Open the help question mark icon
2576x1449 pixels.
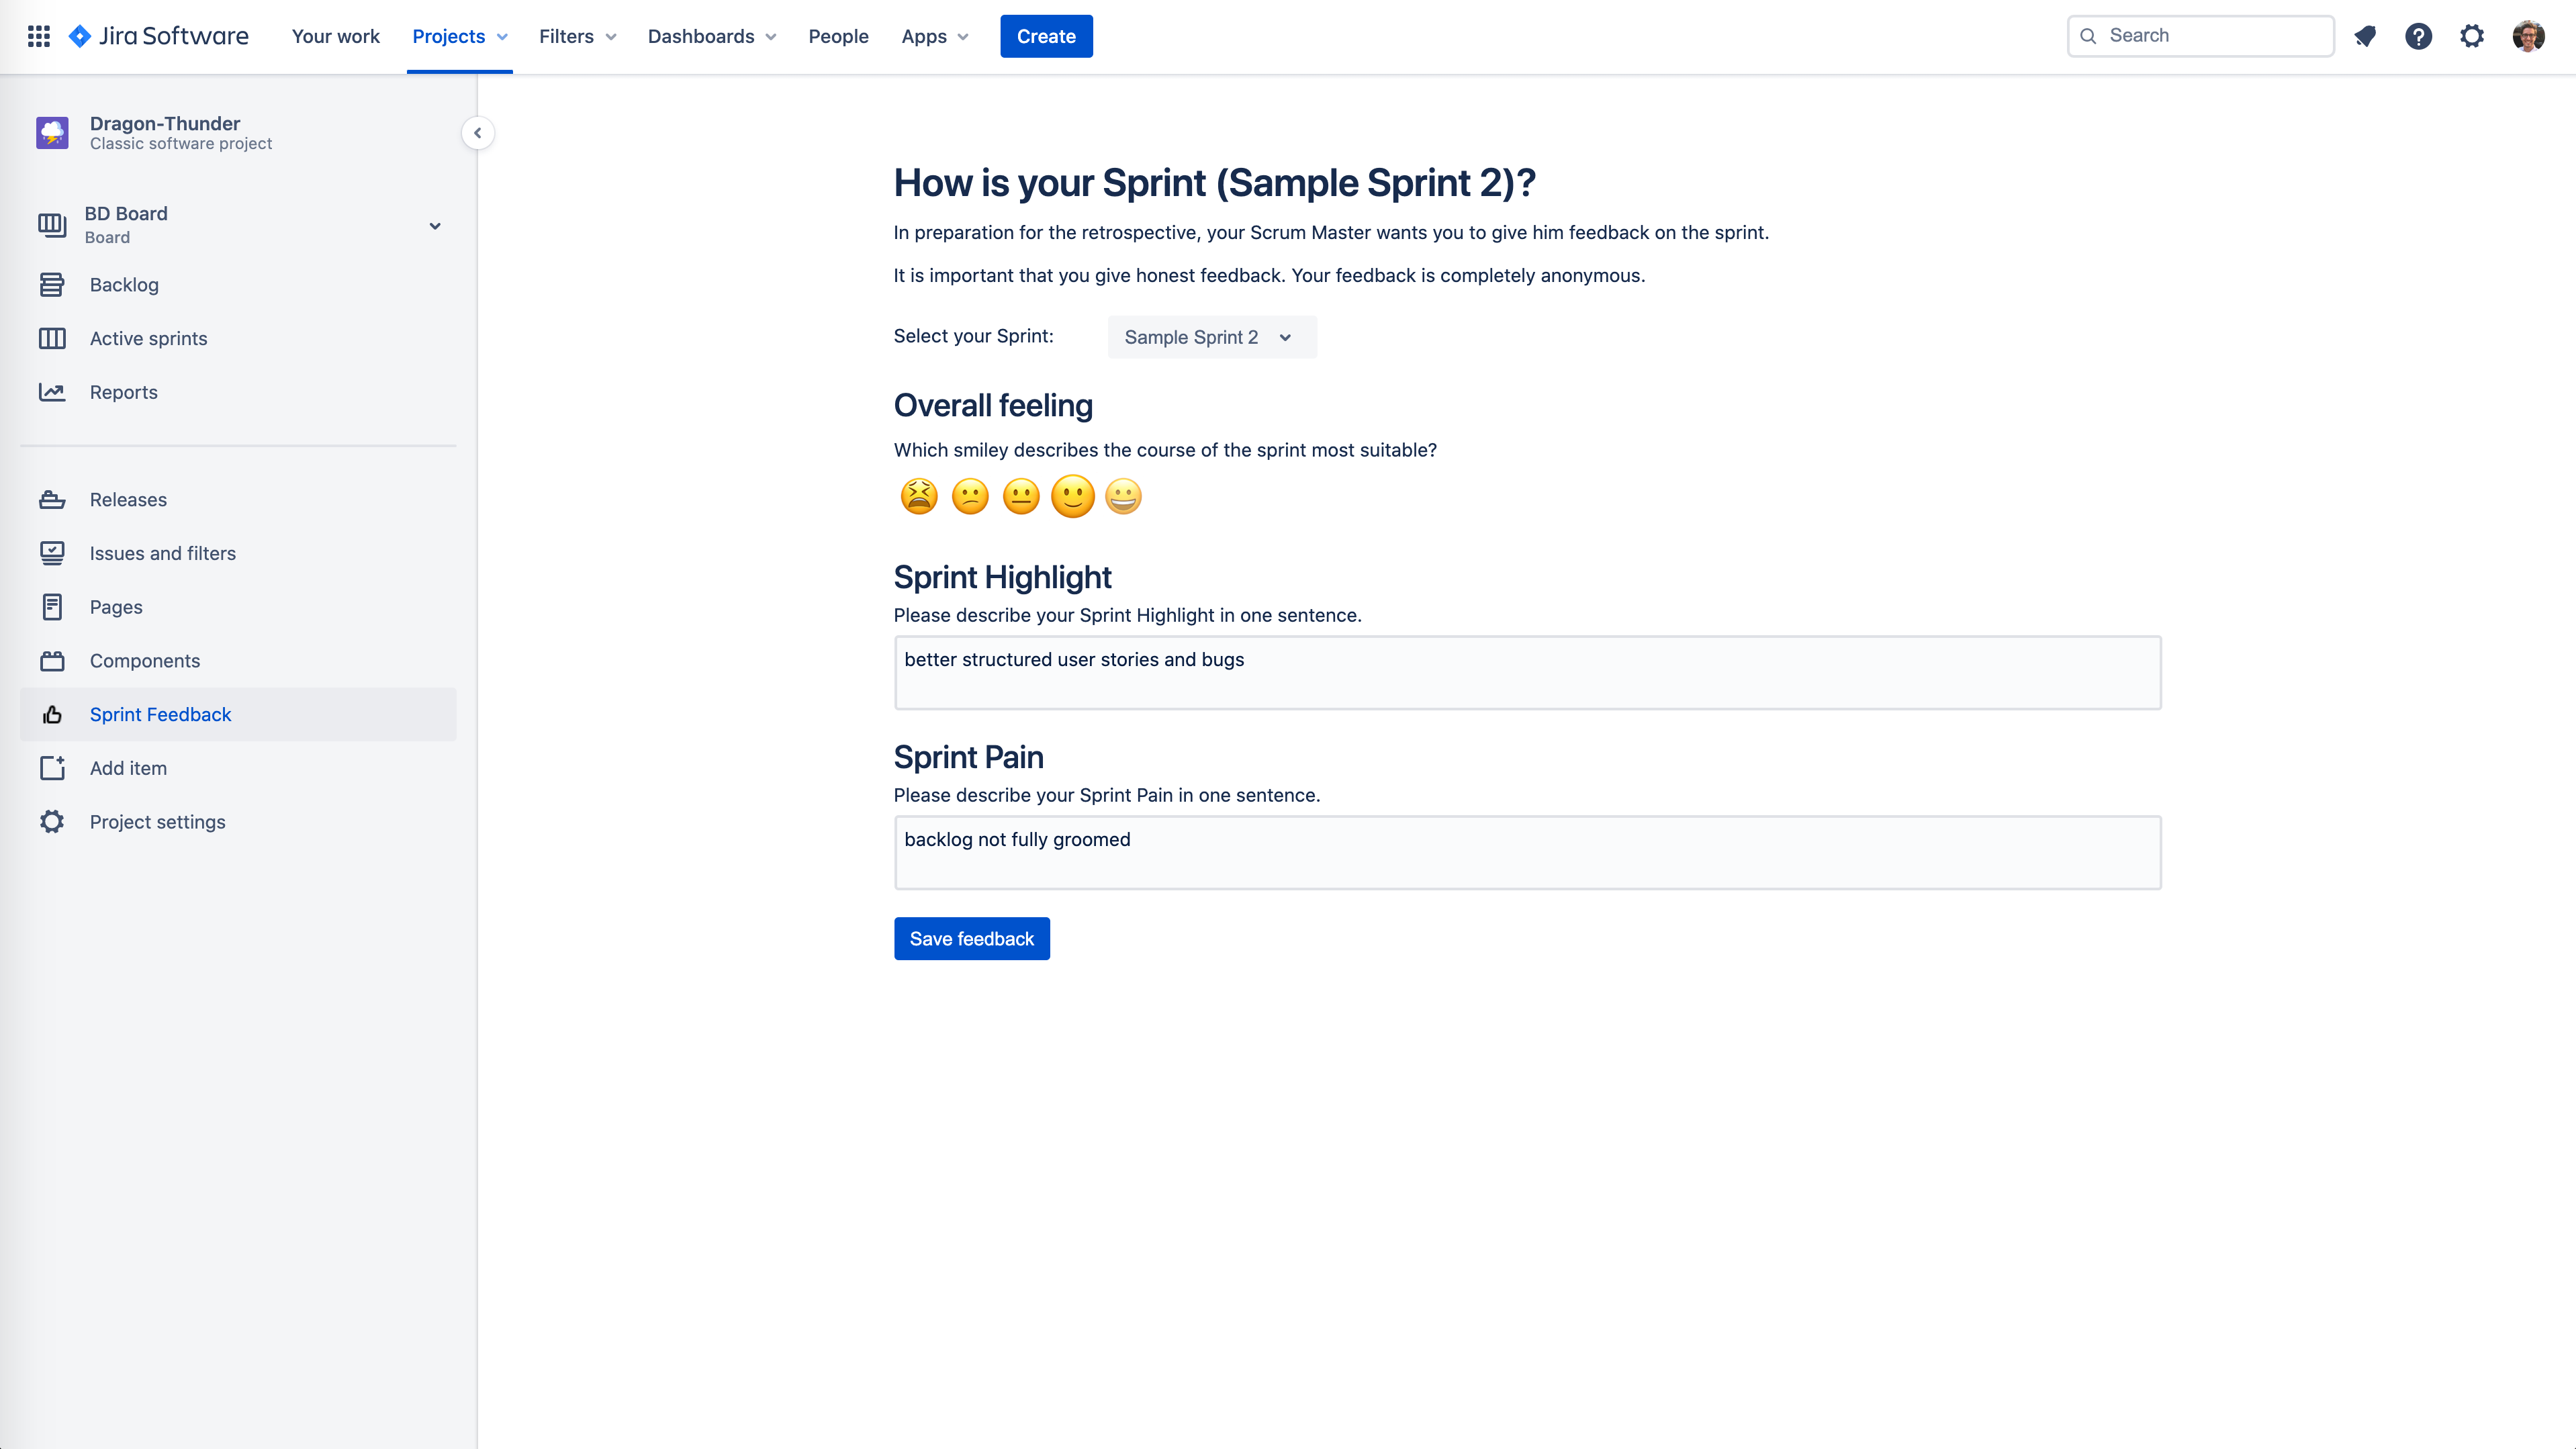2418,36
